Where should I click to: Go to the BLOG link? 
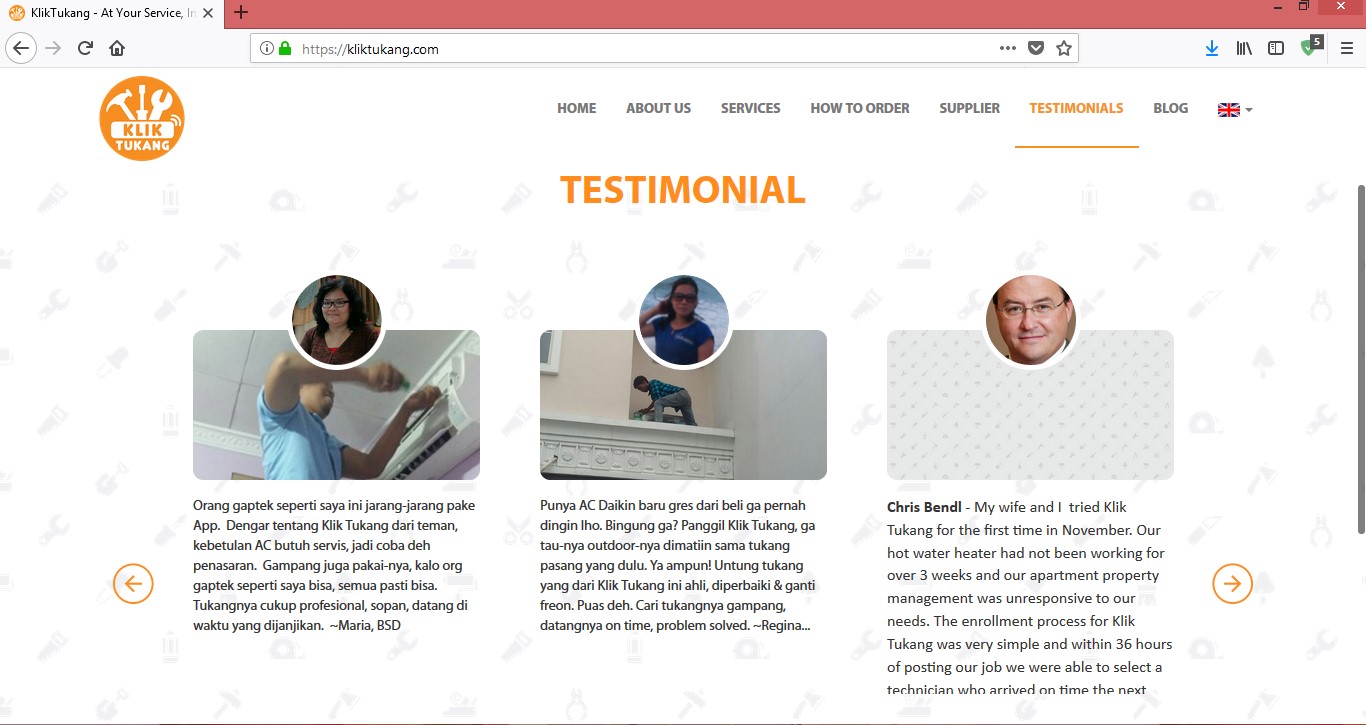(x=1170, y=108)
